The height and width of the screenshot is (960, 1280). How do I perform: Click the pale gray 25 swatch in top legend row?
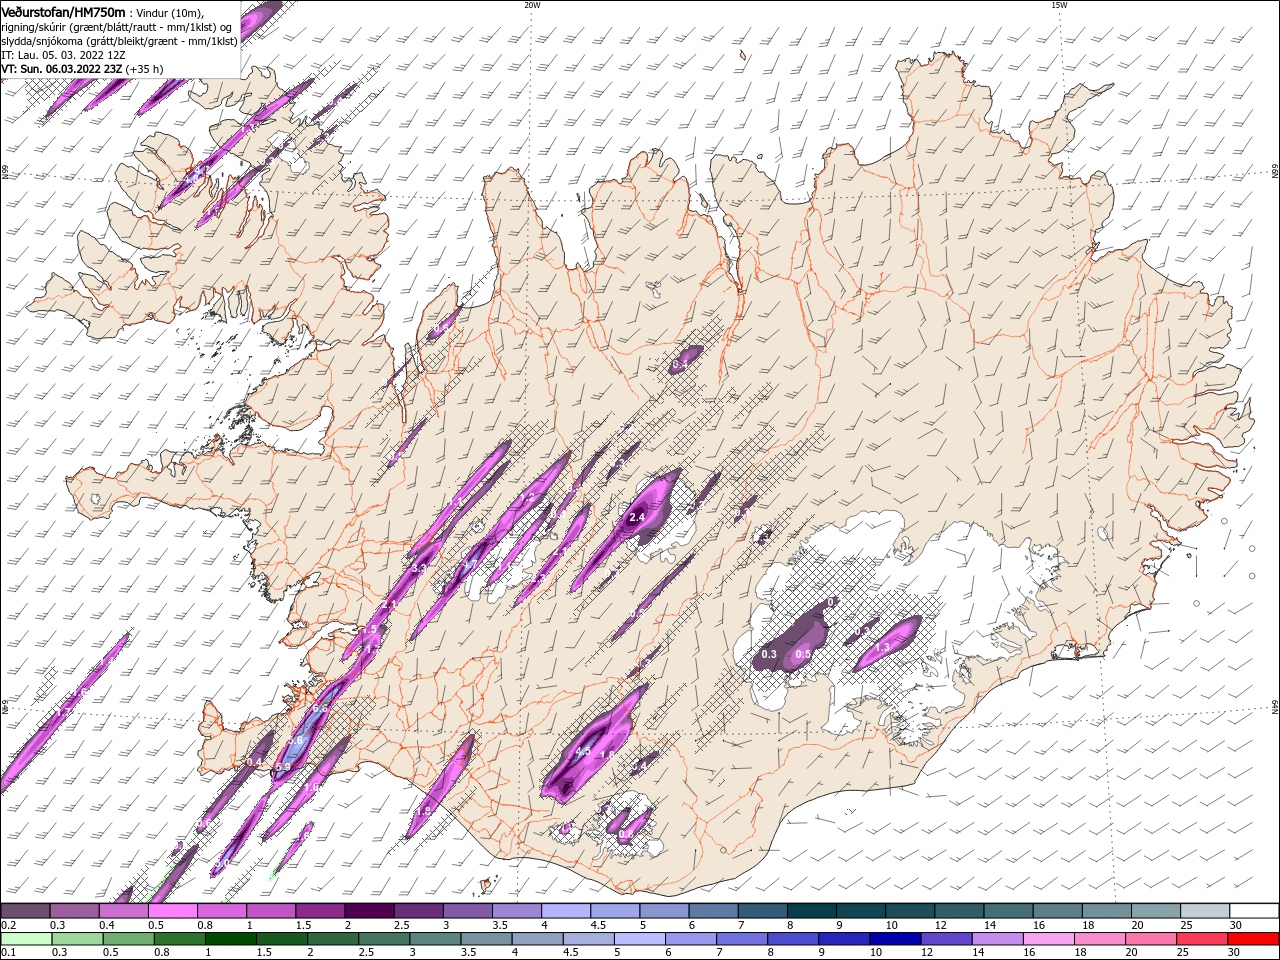pyautogui.click(x=1204, y=911)
